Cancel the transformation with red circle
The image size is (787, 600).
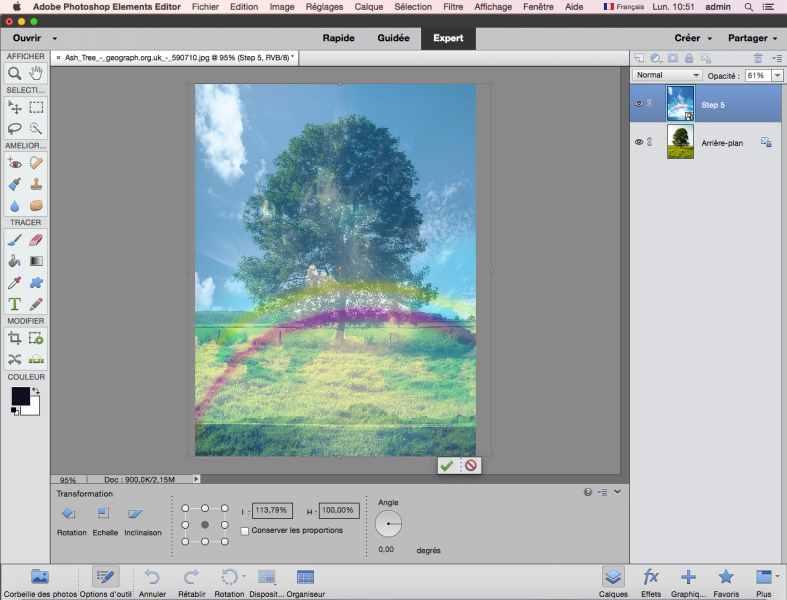(x=471, y=465)
